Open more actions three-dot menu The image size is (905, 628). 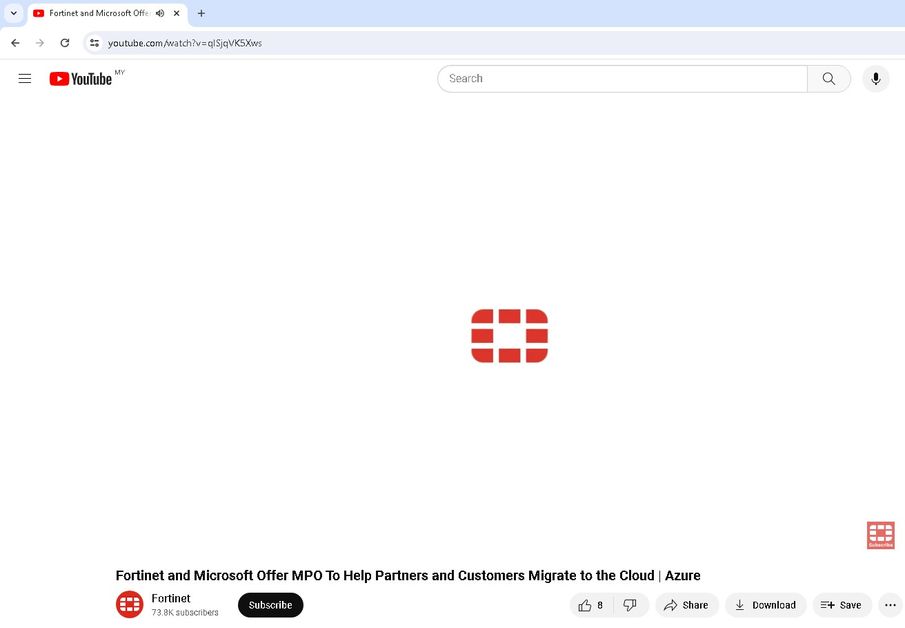[x=890, y=605]
